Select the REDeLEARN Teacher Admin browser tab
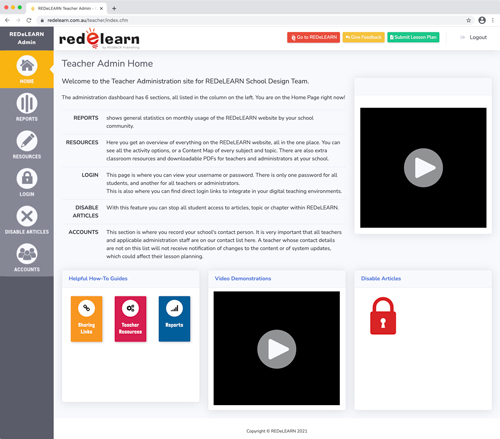This screenshot has width=500, height=439. point(66,8)
